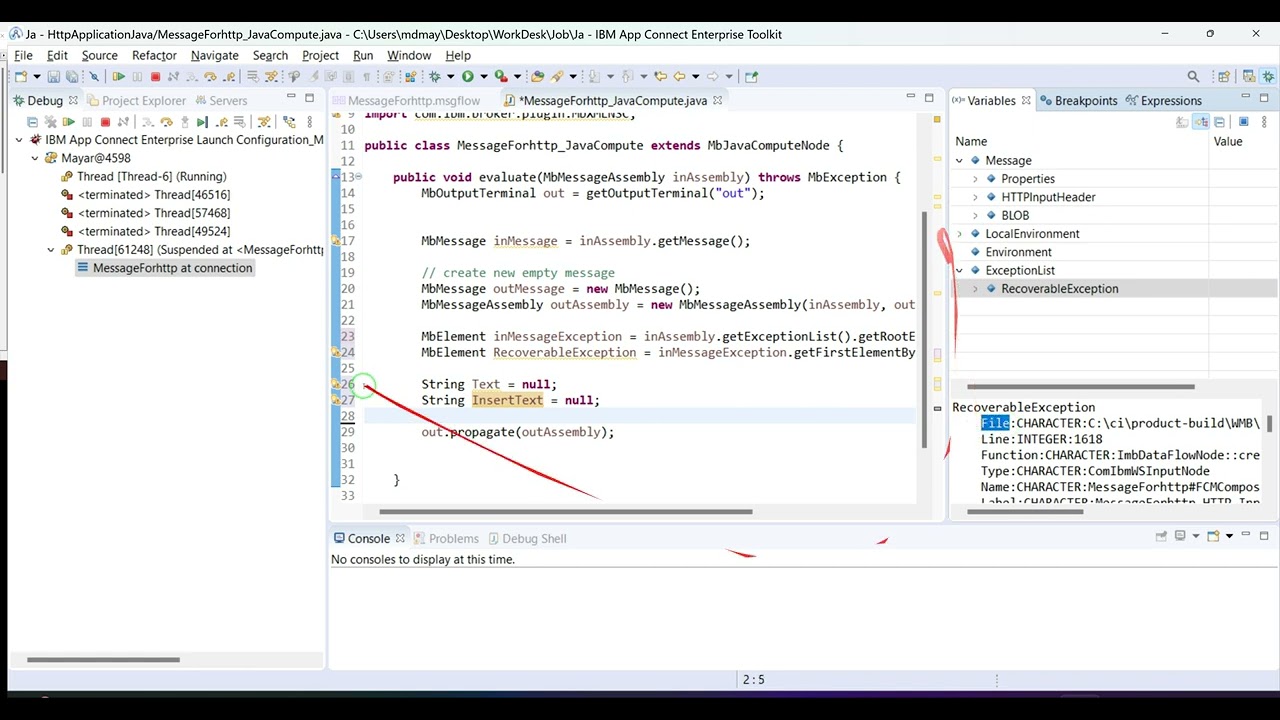Screen dimensions: 1280x720
Task: Click the editor horizontal scrollbar
Action: (565, 511)
